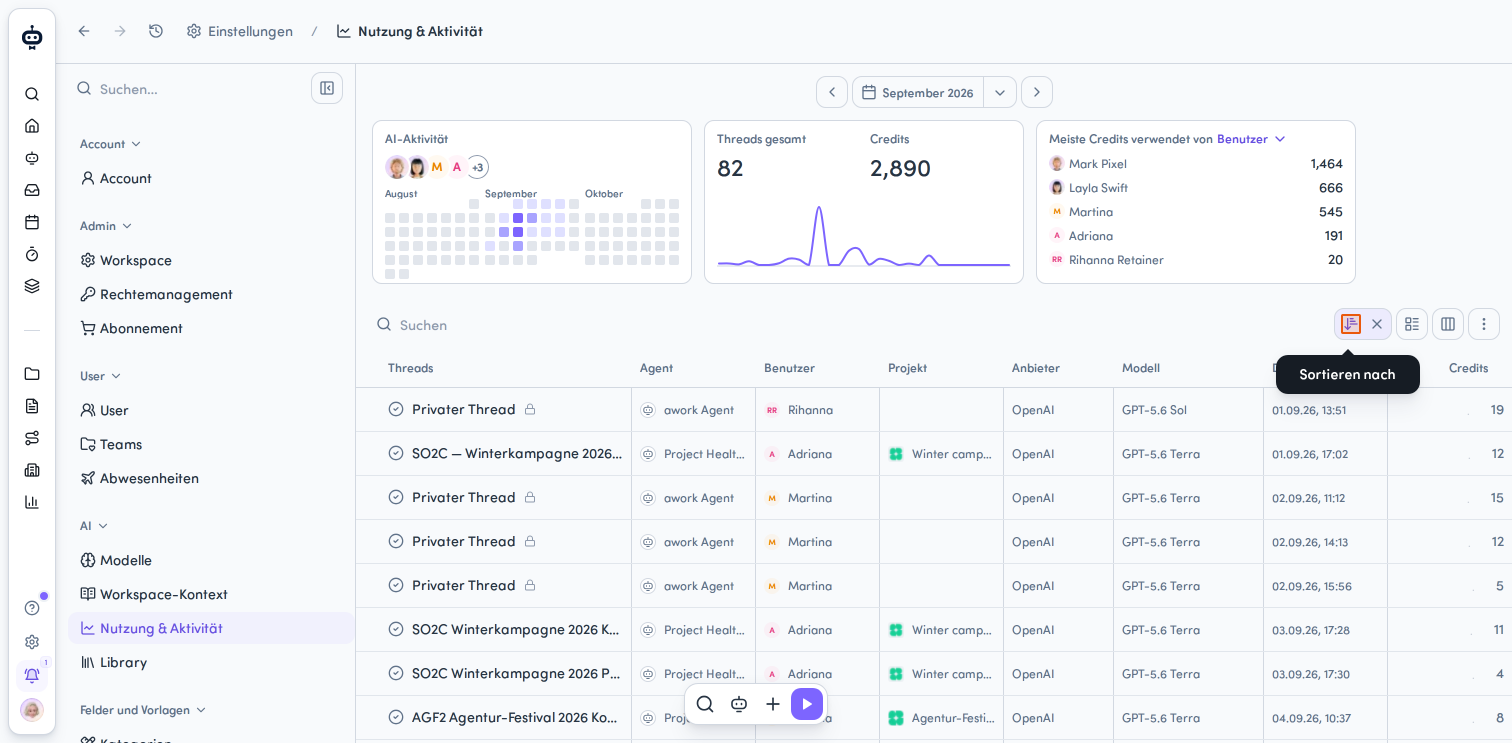This screenshot has height=743, width=1512.
Task: Open projects folder icon in the left rail
Action: pyautogui.click(x=32, y=374)
